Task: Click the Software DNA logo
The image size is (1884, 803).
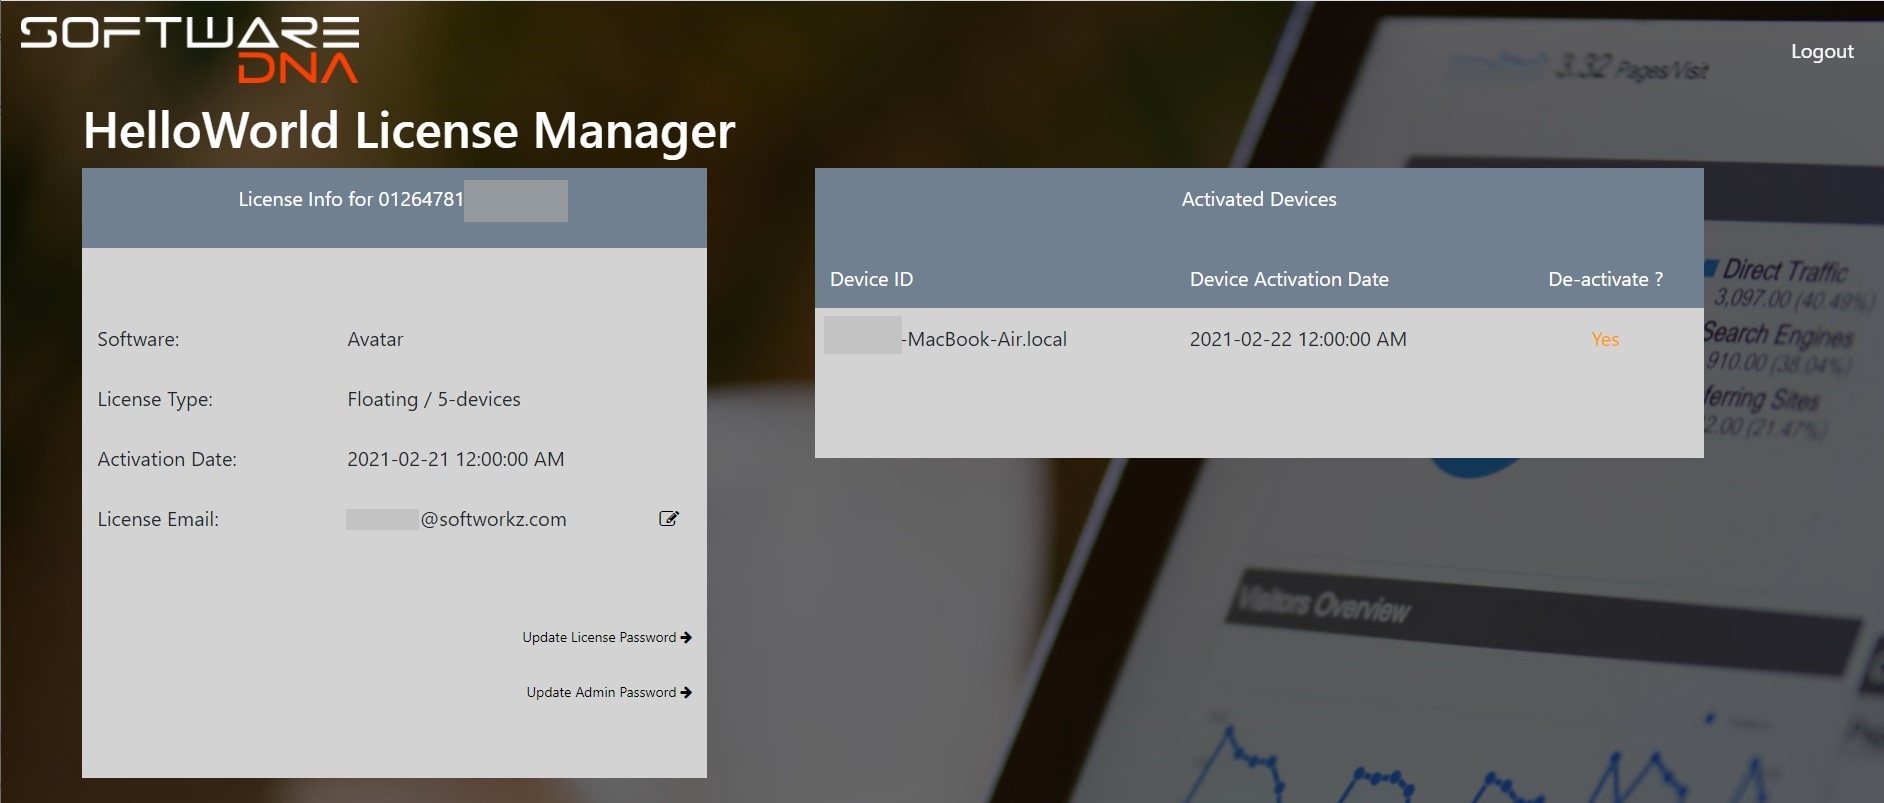Action: pyautogui.click(x=190, y=49)
